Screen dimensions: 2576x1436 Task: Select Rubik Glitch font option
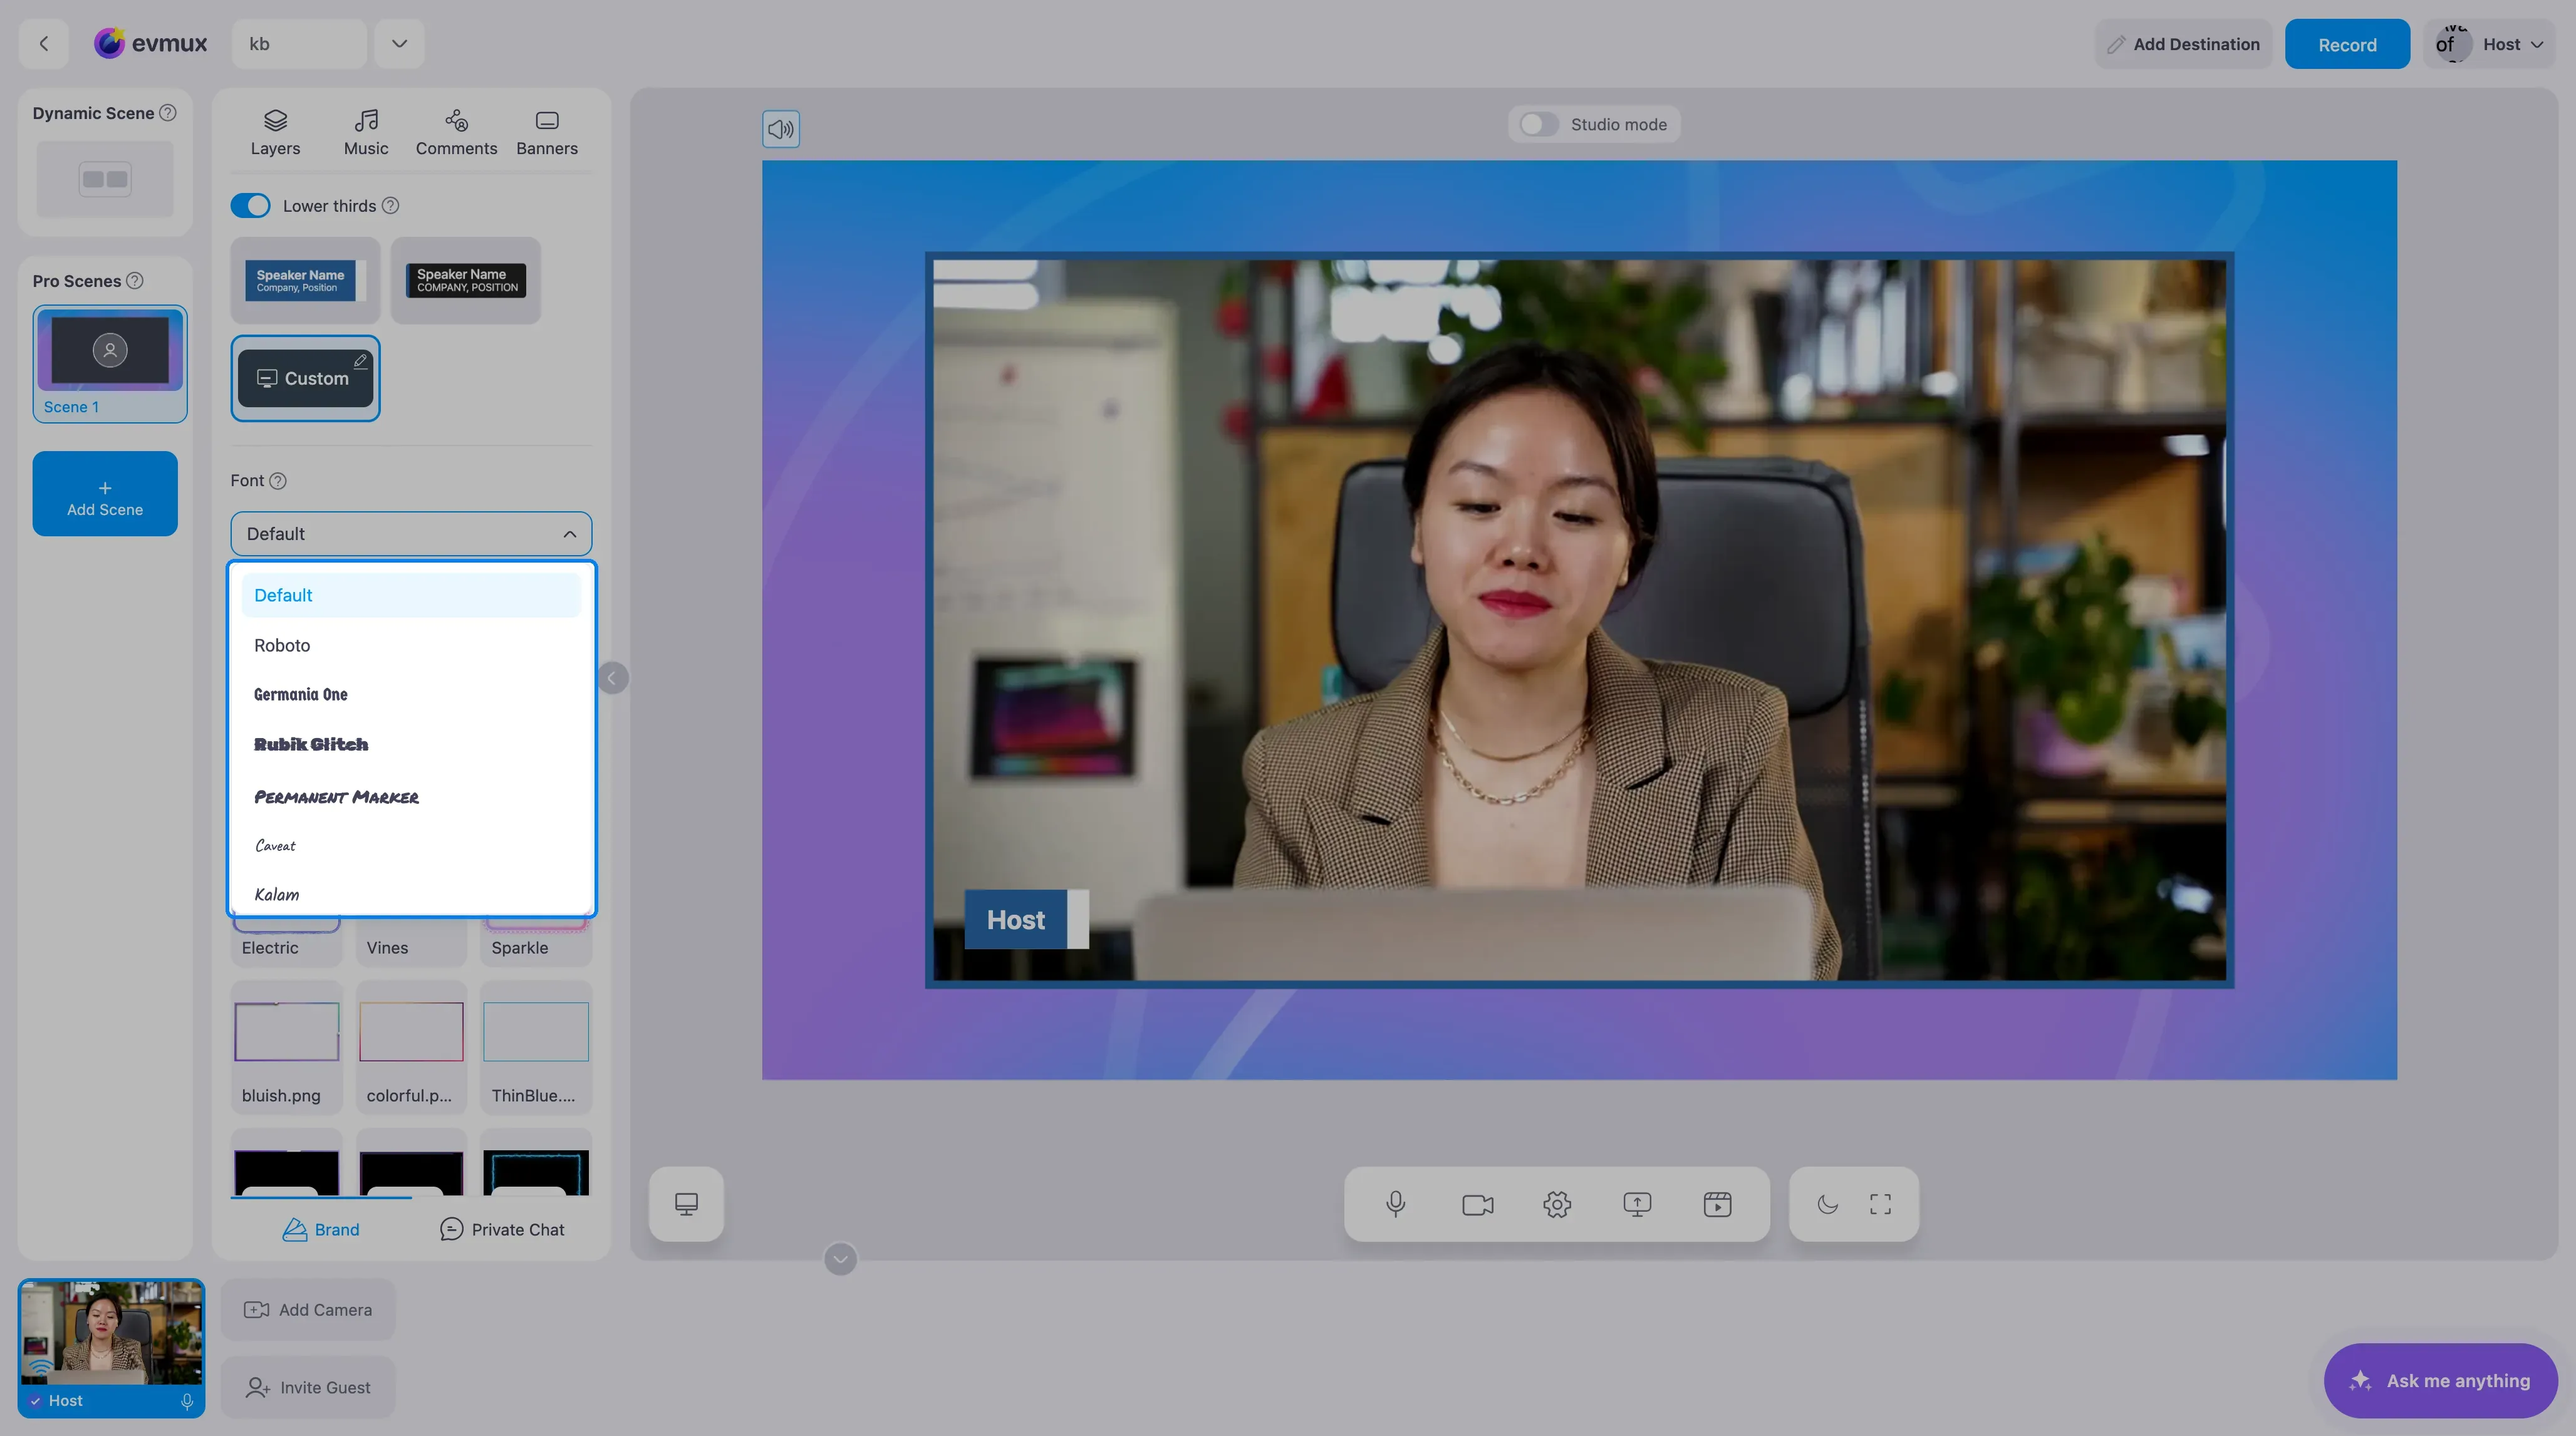pyautogui.click(x=411, y=745)
